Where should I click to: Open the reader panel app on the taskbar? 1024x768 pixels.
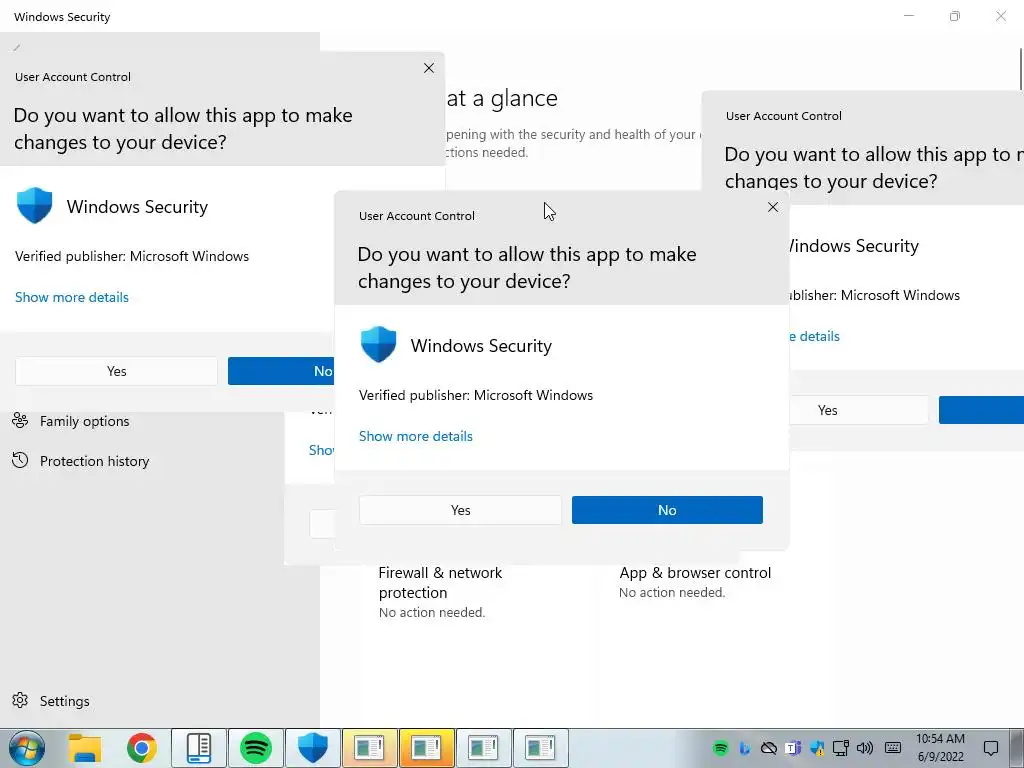199,748
